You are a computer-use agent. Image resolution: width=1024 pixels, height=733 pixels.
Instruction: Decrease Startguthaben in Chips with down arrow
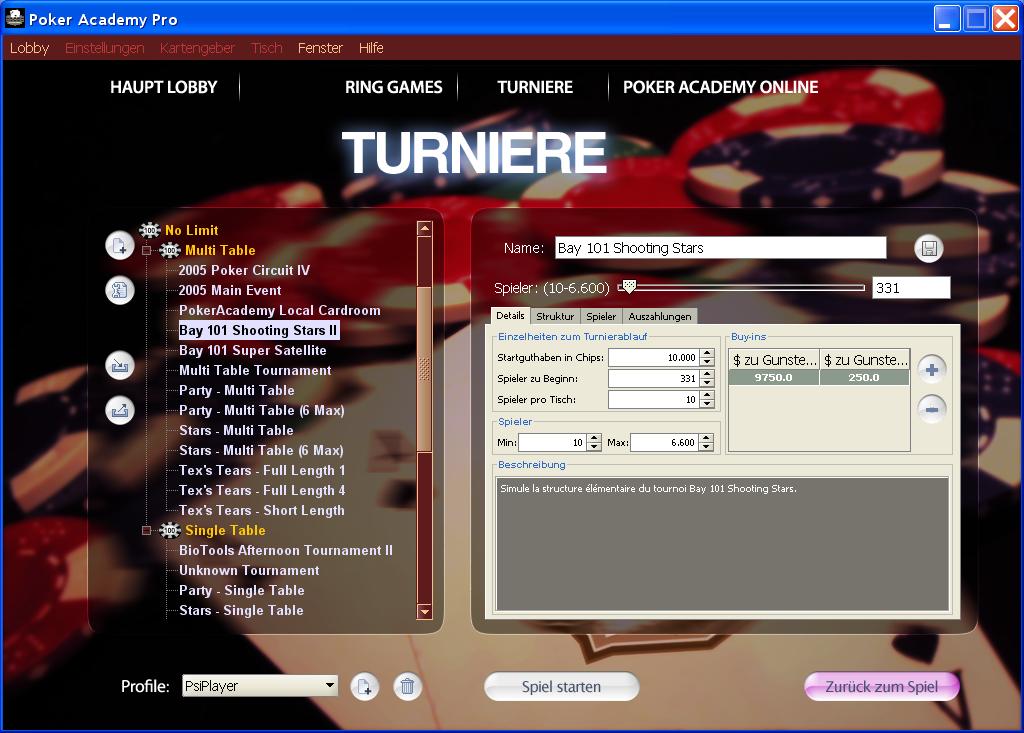[x=707, y=362]
